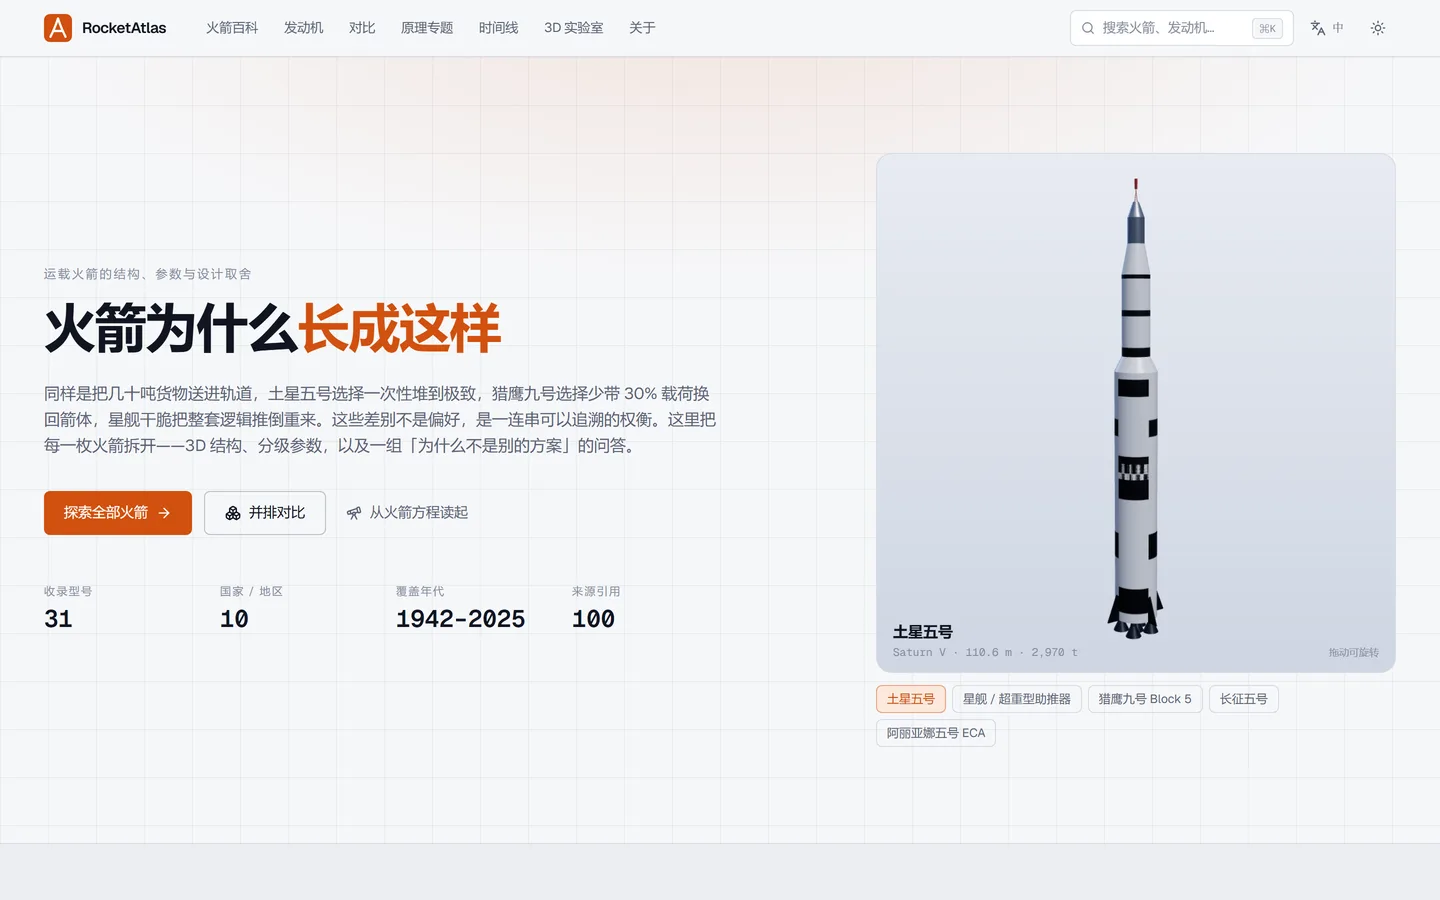Click the compare icon beside 并排对比
This screenshot has height=900, width=1440.
(x=233, y=513)
